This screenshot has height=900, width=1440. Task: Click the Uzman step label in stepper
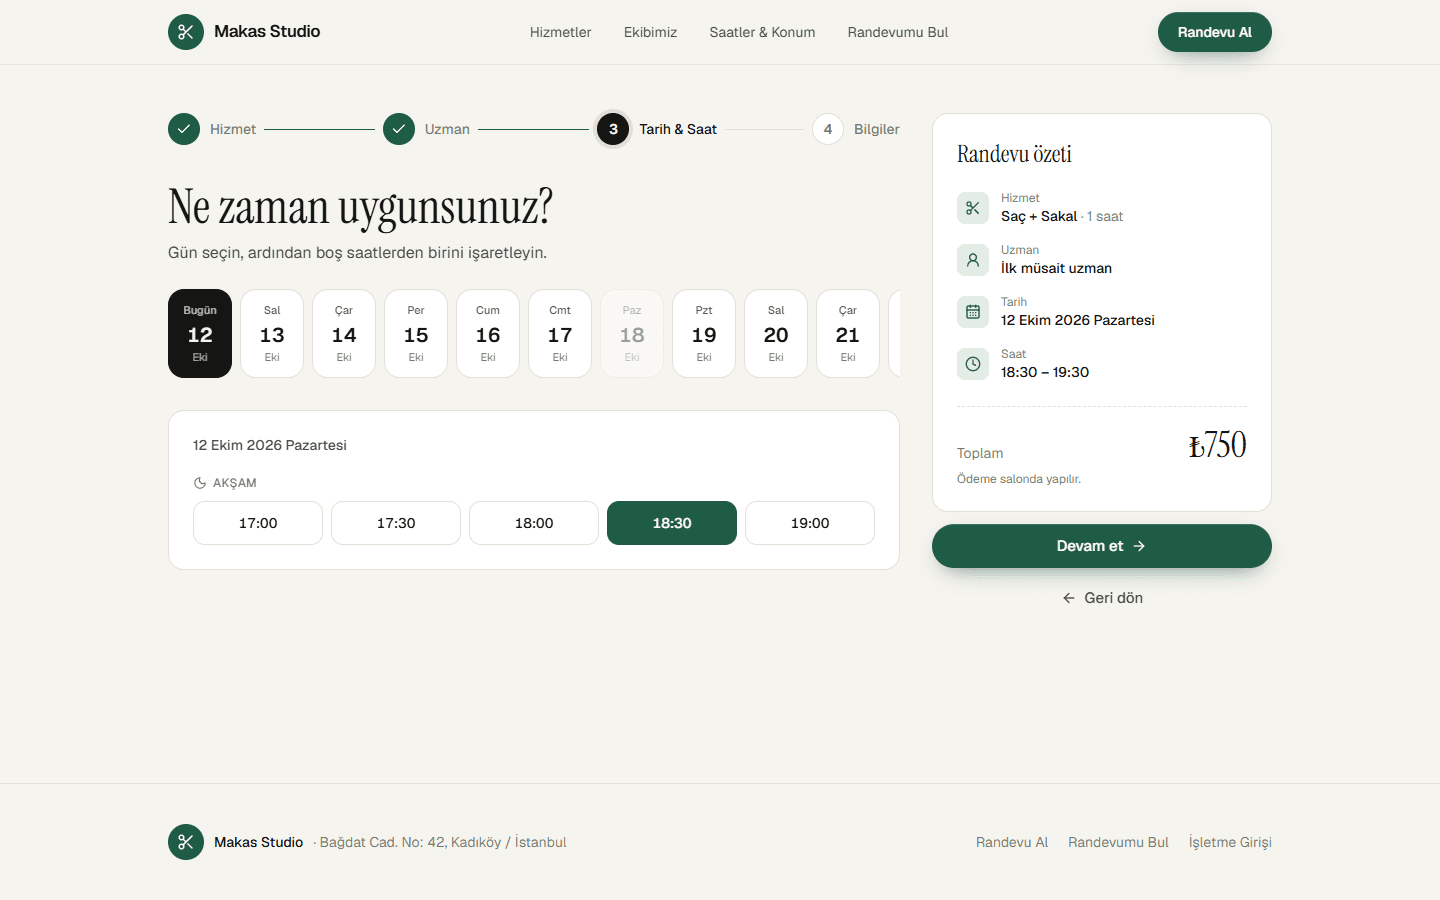pos(447,129)
